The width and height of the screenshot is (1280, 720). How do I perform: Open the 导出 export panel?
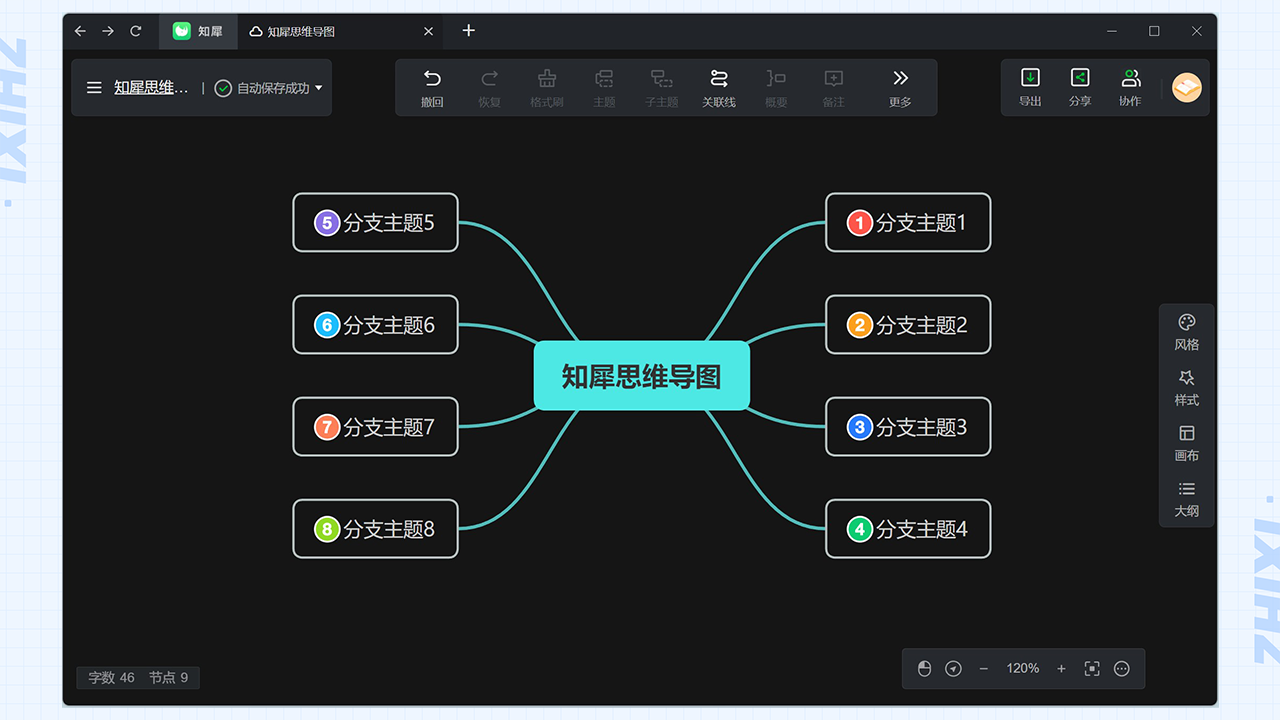pyautogui.click(x=1030, y=87)
